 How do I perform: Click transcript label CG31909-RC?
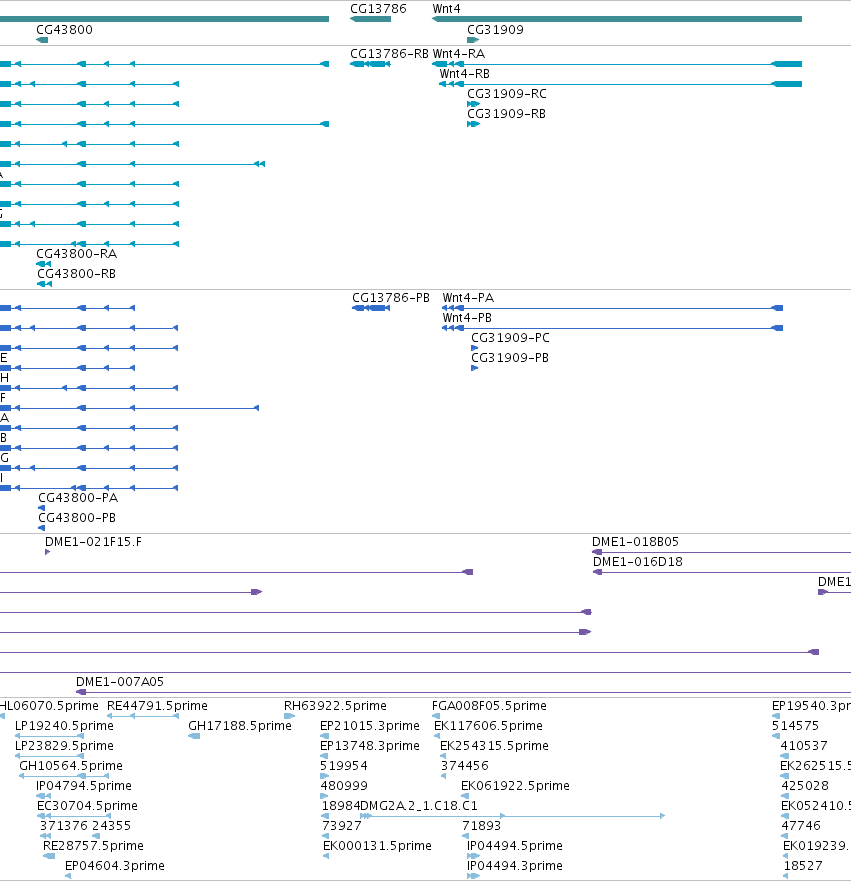(507, 94)
